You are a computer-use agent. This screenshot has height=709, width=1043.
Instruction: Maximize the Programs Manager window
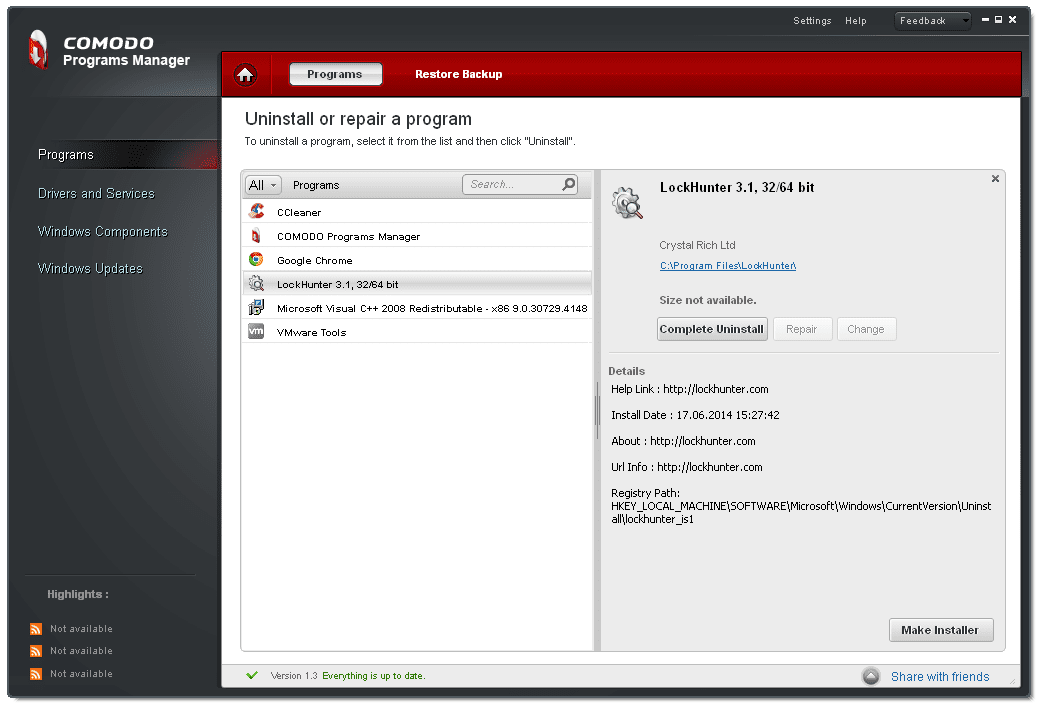point(998,20)
